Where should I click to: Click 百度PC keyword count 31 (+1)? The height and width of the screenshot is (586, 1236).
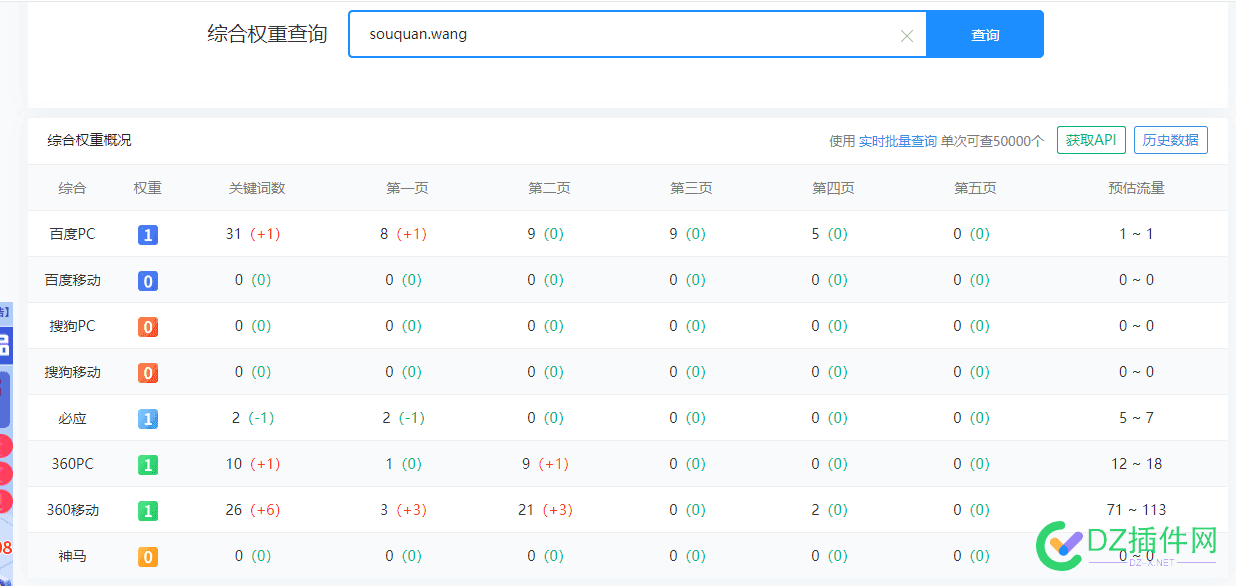(x=253, y=233)
